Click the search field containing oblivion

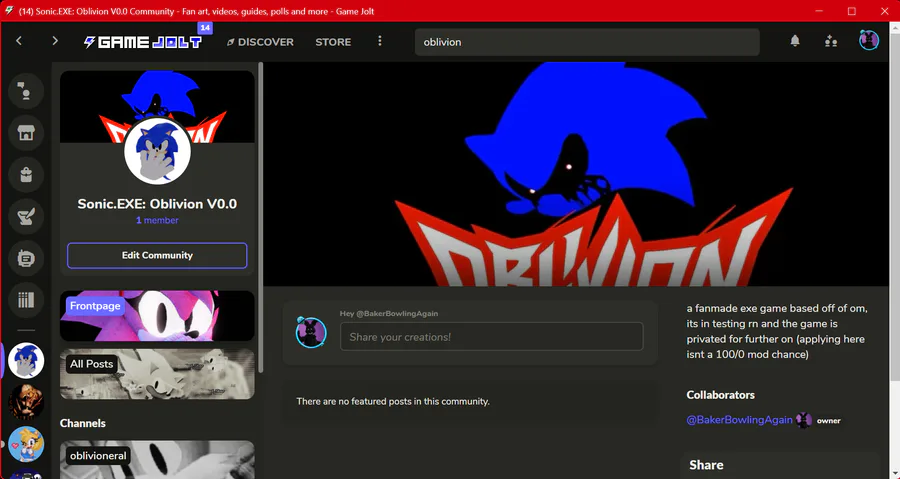[x=587, y=42]
